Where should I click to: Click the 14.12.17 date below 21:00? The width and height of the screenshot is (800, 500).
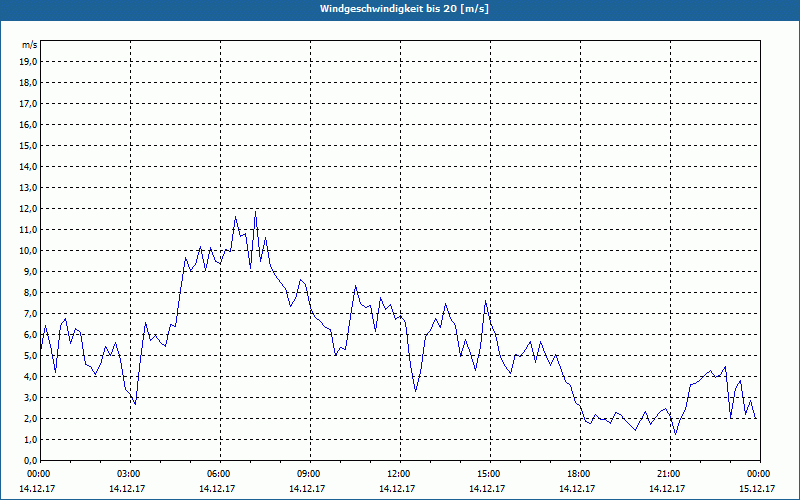[667, 488]
